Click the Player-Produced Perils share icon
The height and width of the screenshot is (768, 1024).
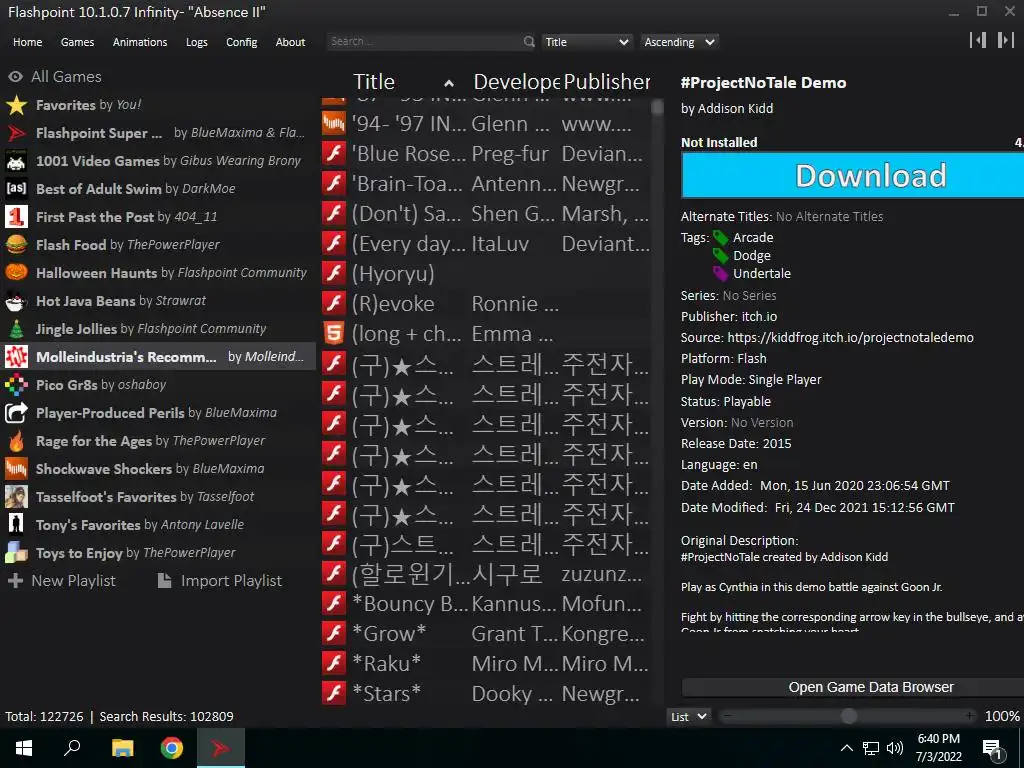click(16, 413)
